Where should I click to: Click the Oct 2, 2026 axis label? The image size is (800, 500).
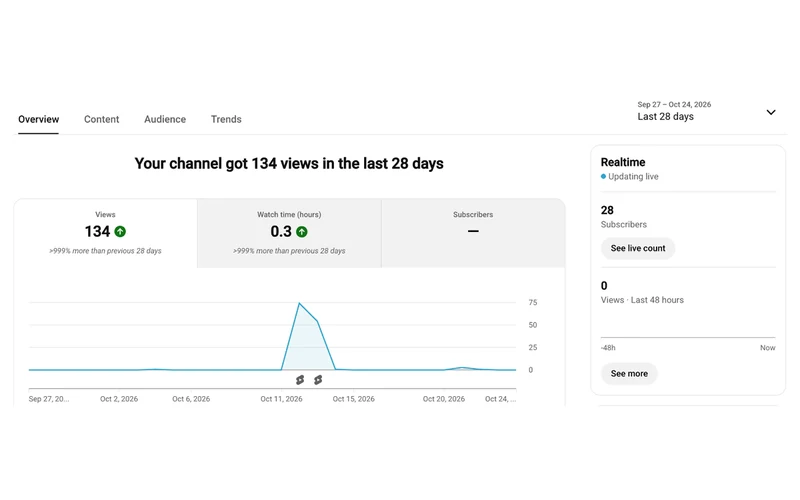[x=119, y=399]
